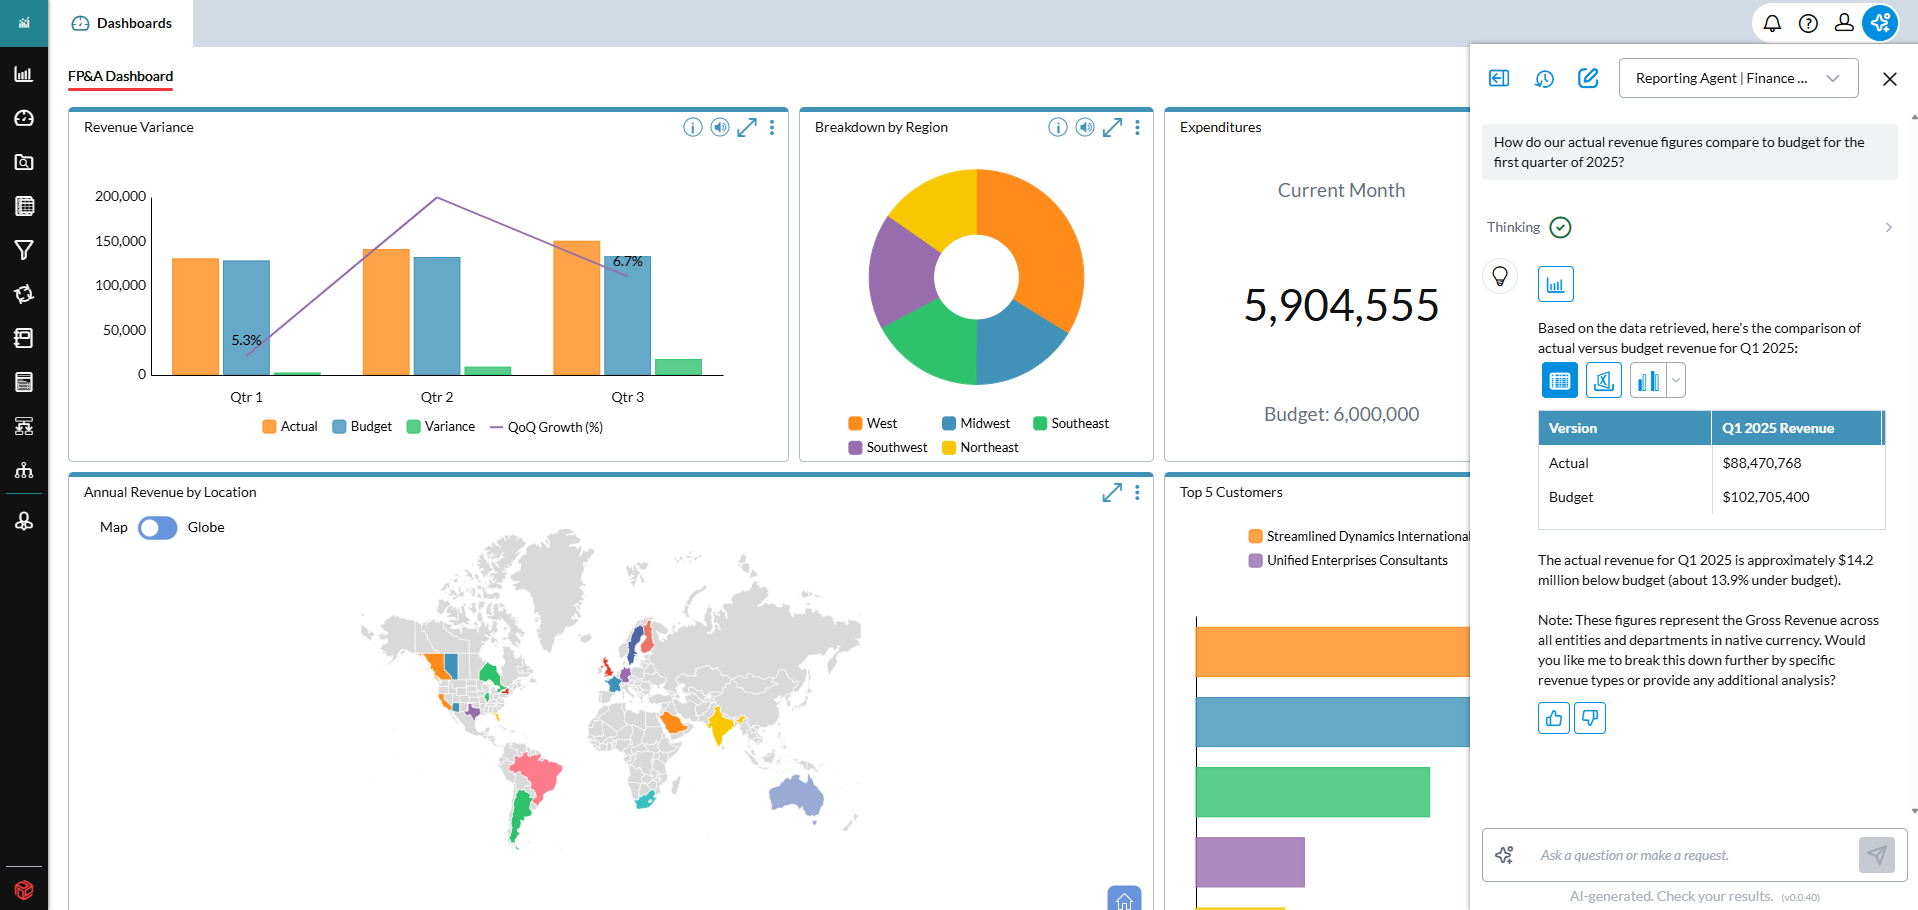The image size is (1918, 910).
Task: Switch the location view to Globe
Action: 157,527
